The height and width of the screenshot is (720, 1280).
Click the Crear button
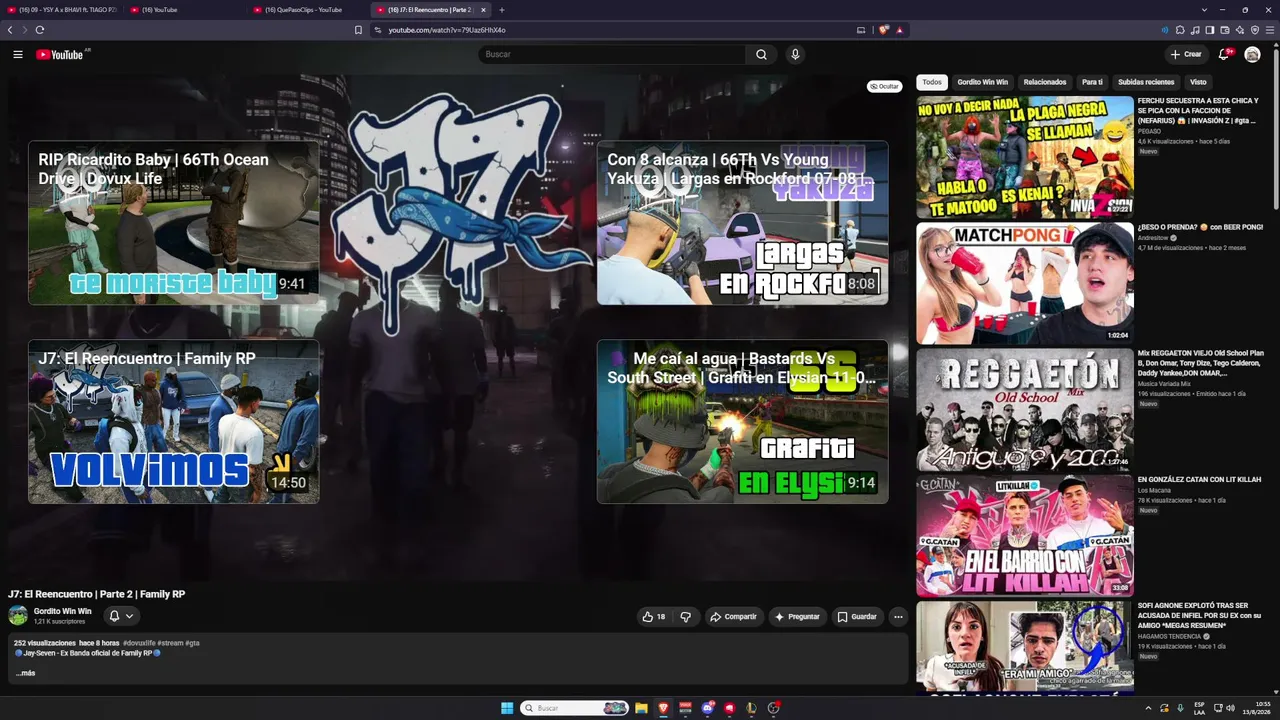(1186, 54)
